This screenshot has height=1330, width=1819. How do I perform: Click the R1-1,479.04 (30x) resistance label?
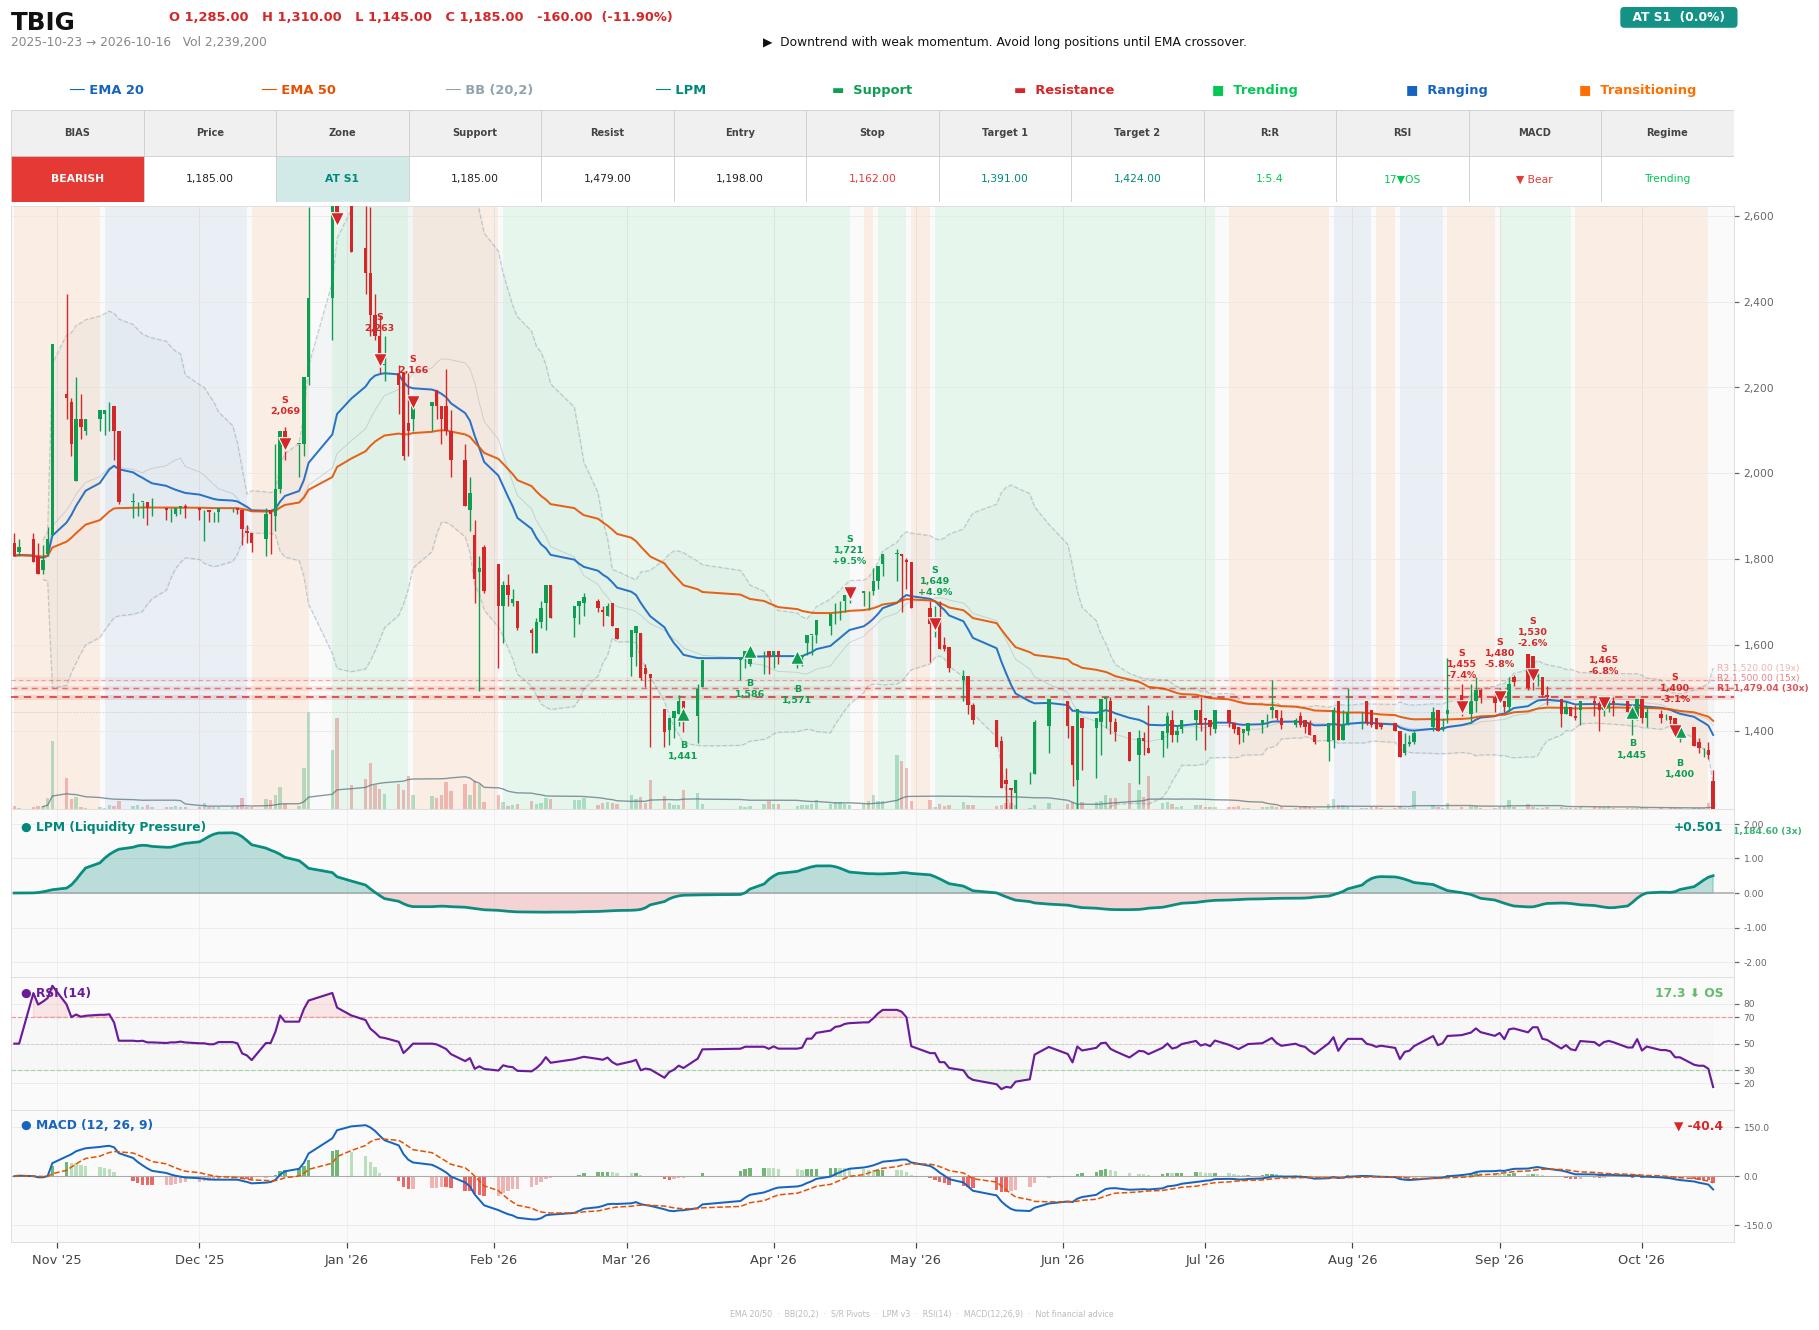tap(1762, 688)
